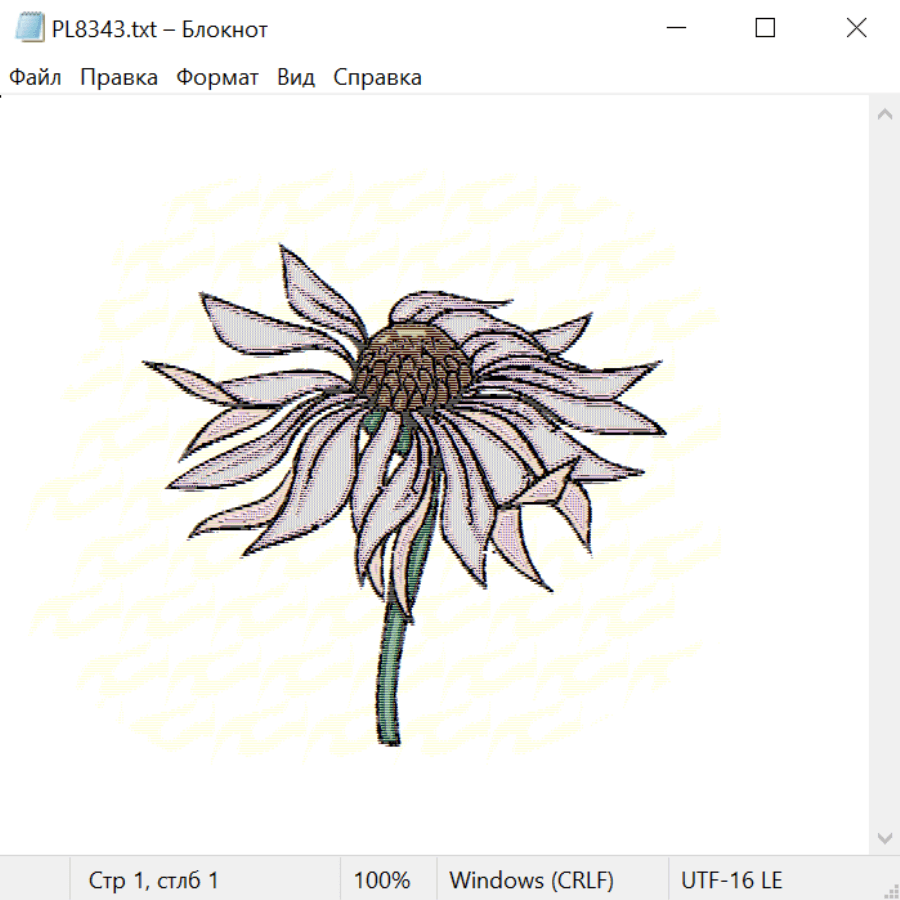Minimize the Блокнот window
Image resolution: width=900 pixels, height=900 pixels.
(x=675, y=28)
